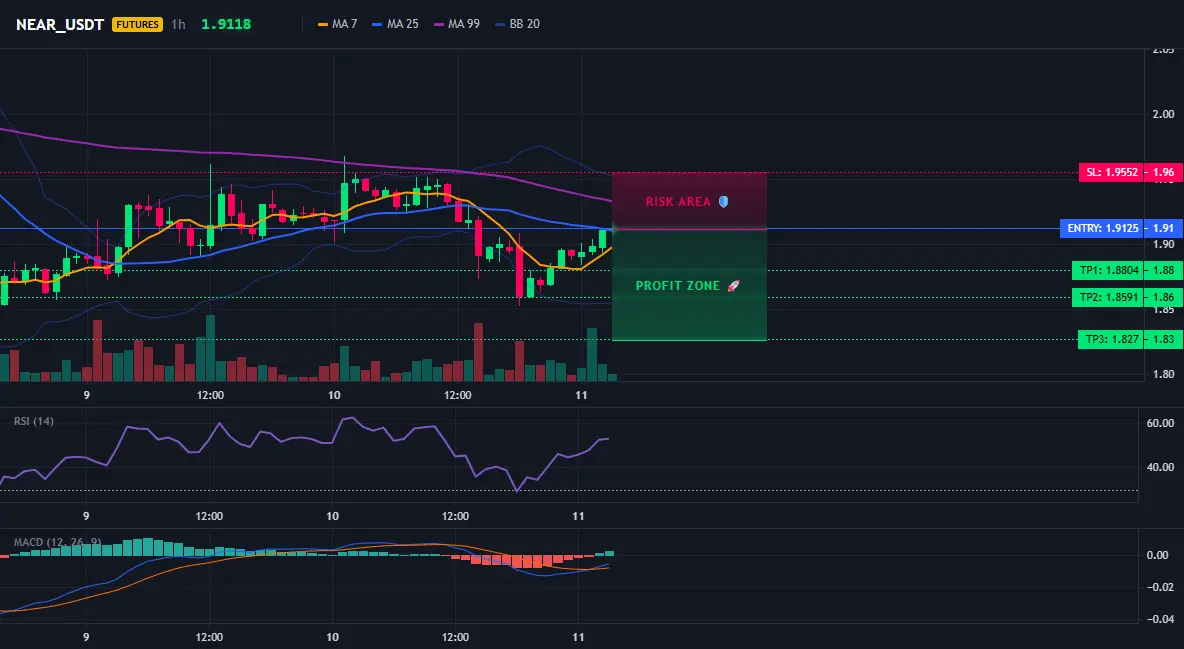Click the MACD (12, 26, 9) indicator label
Image resolution: width=1184 pixels, height=649 pixels.
pos(57,542)
